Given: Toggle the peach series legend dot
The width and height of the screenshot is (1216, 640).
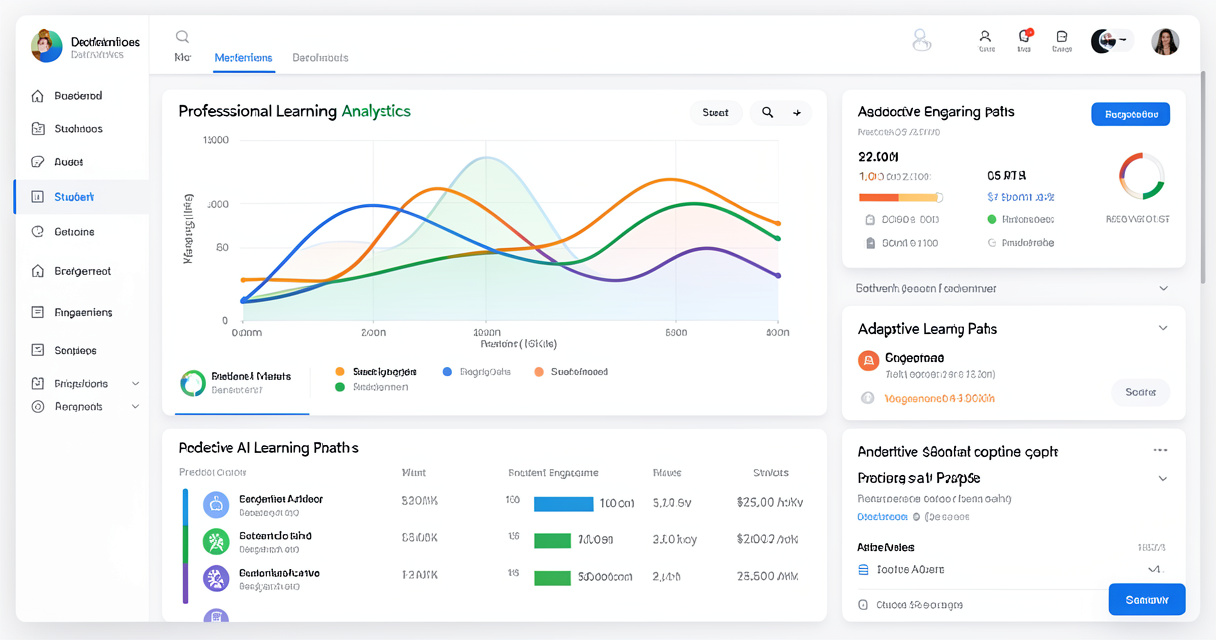Looking at the screenshot, I should [539, 371].
